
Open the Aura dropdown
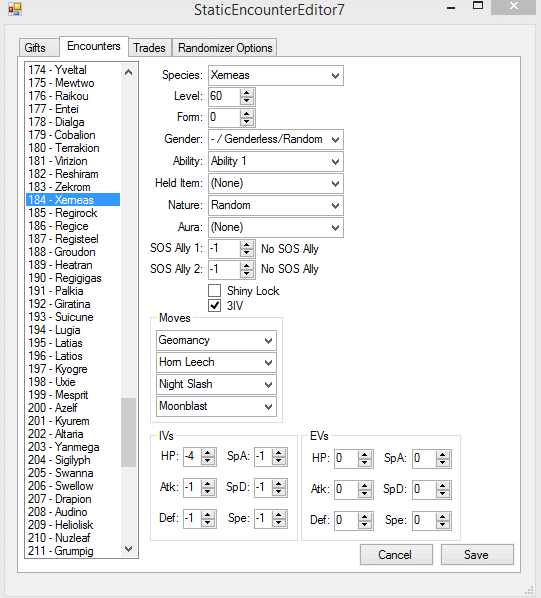276,228
